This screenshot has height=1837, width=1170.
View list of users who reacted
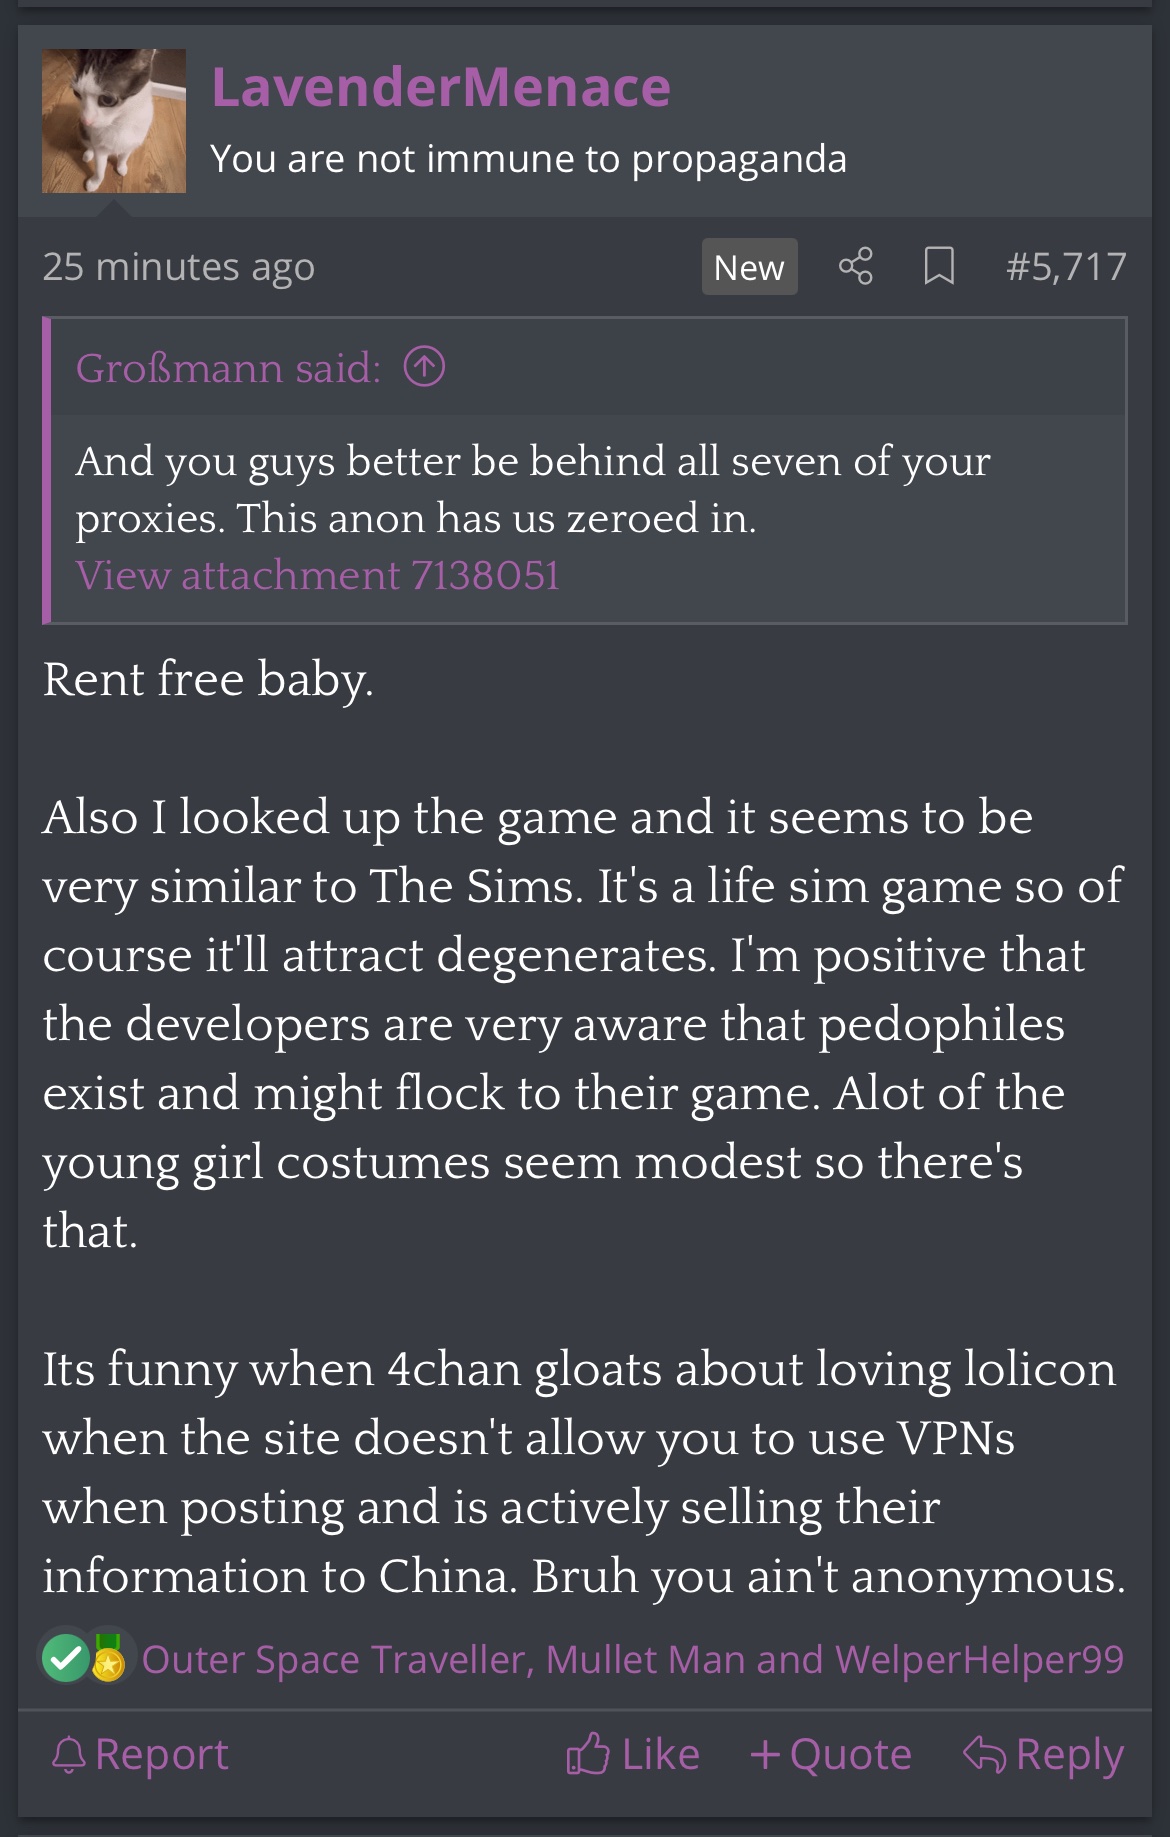[632, 1659]
